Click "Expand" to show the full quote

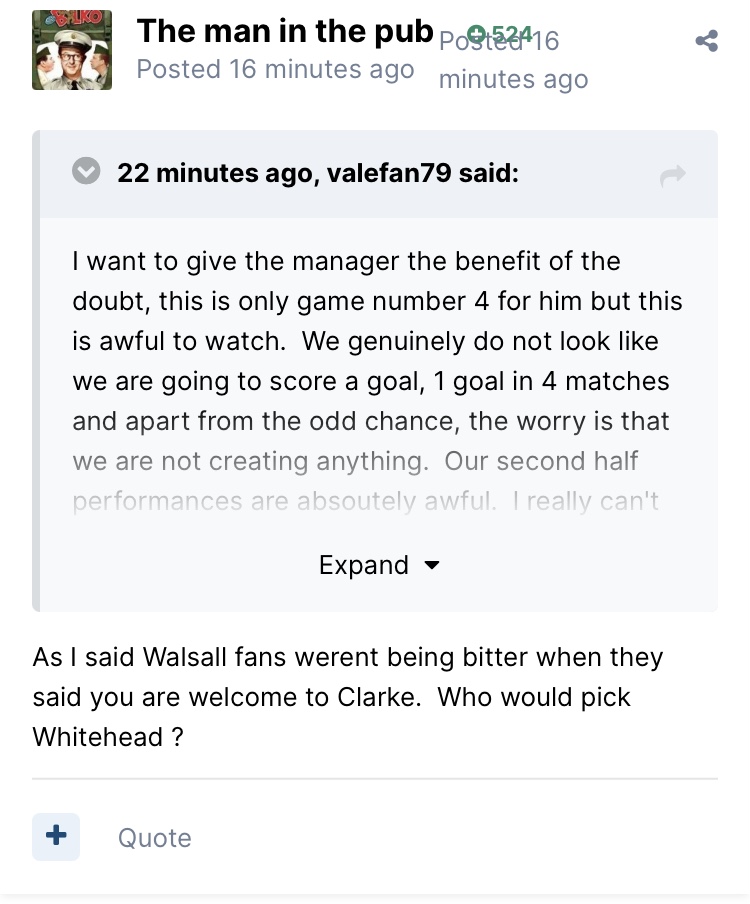coord(364,565)
